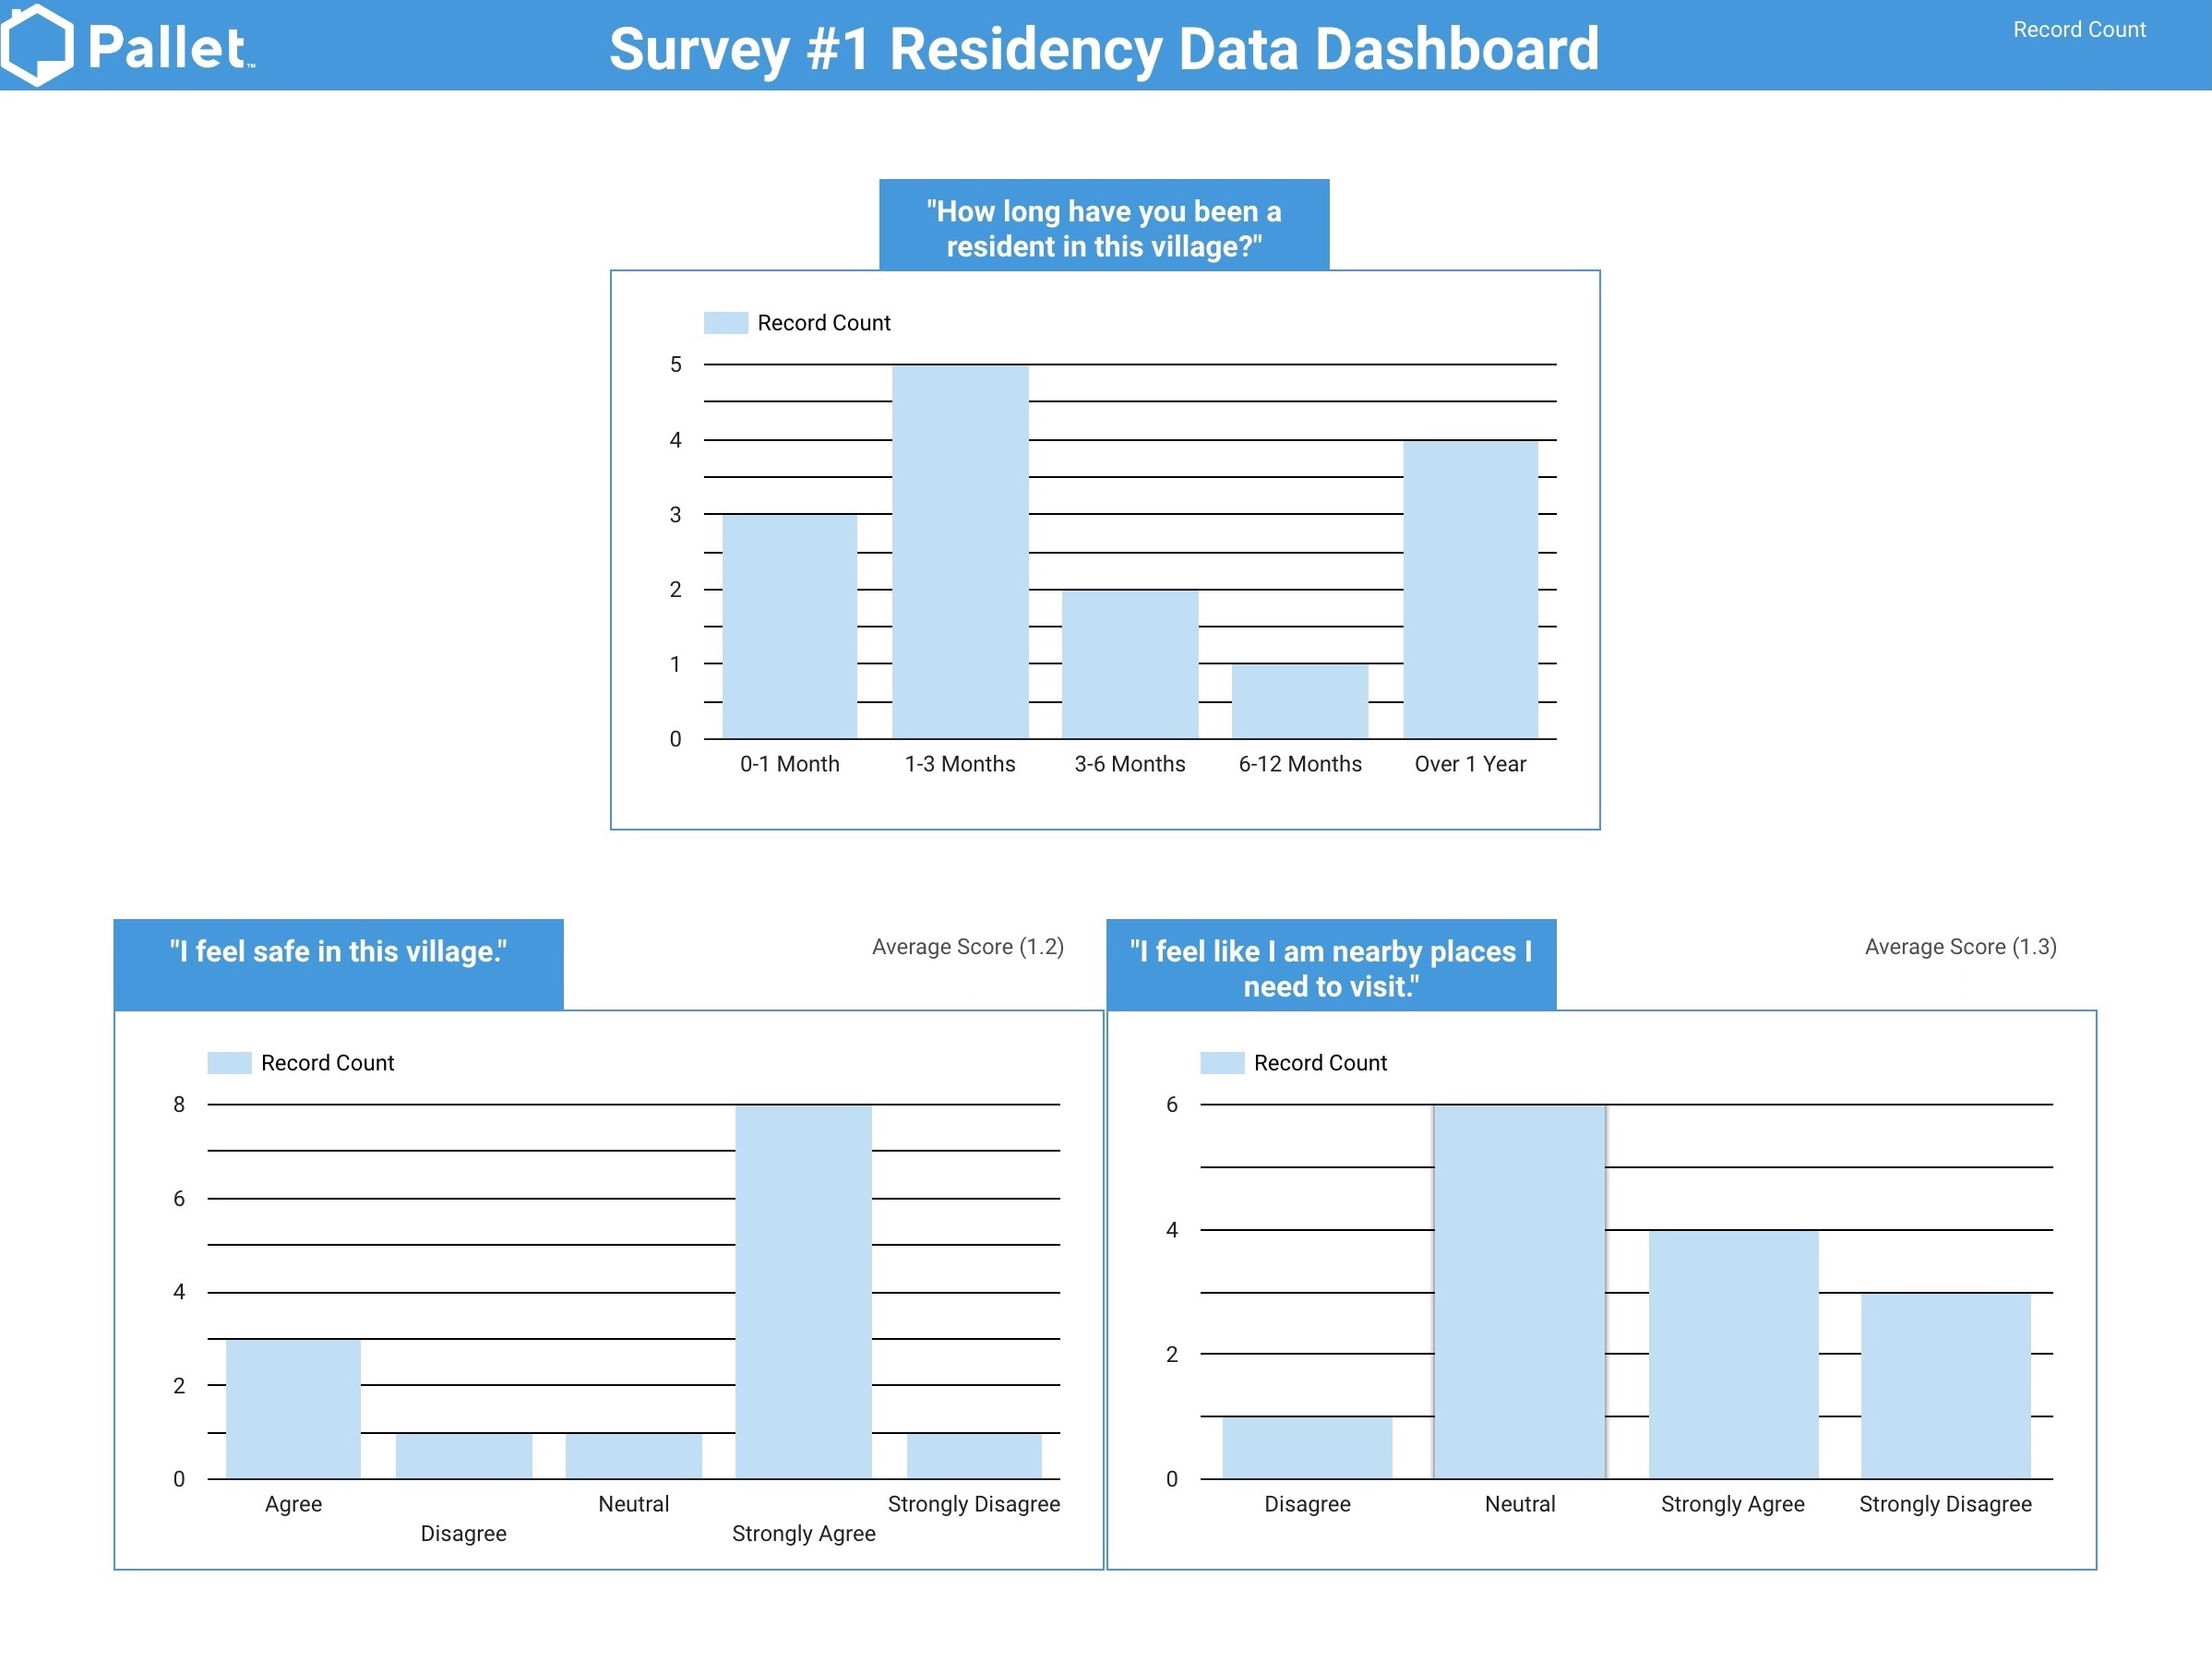
Task: Click the Record Count label in header
Action: pos(2079,30)
